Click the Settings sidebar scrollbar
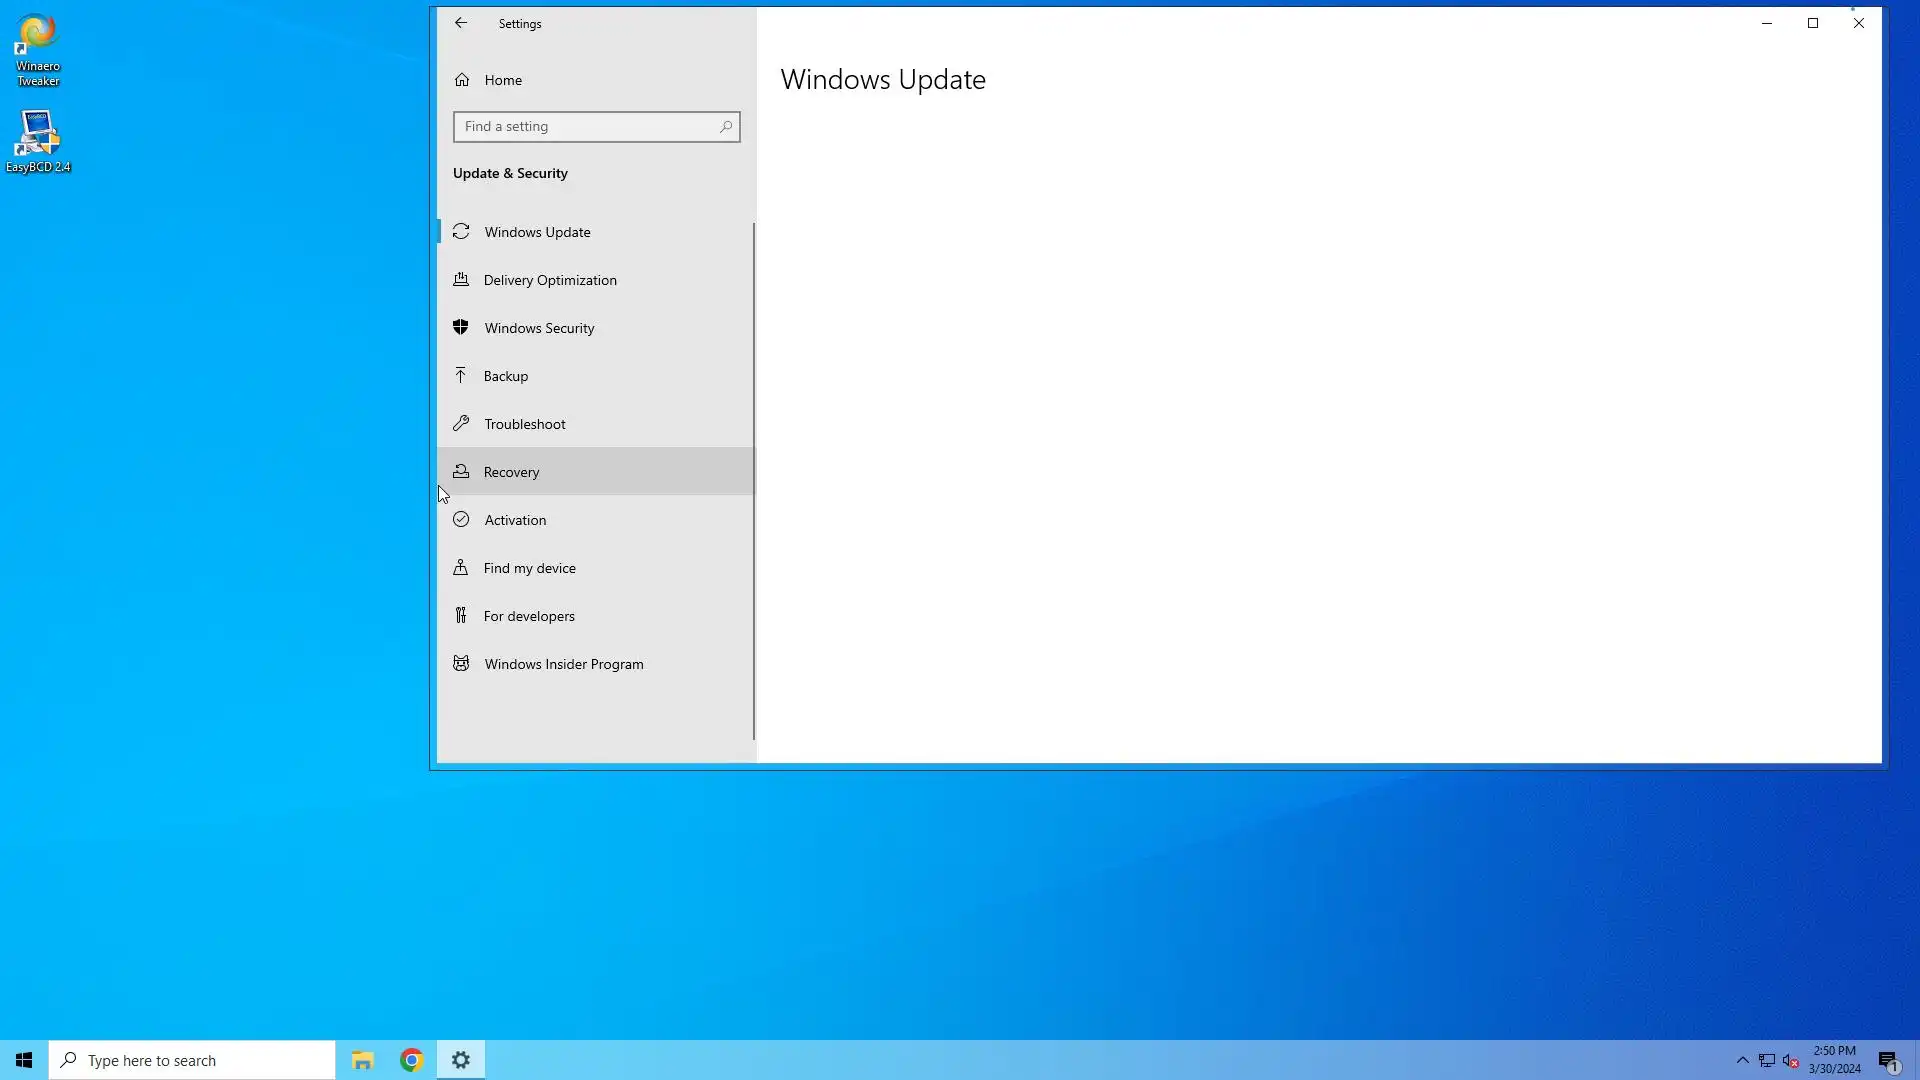The height and width of the screenshot is (1080, 1920). point(754,480)
